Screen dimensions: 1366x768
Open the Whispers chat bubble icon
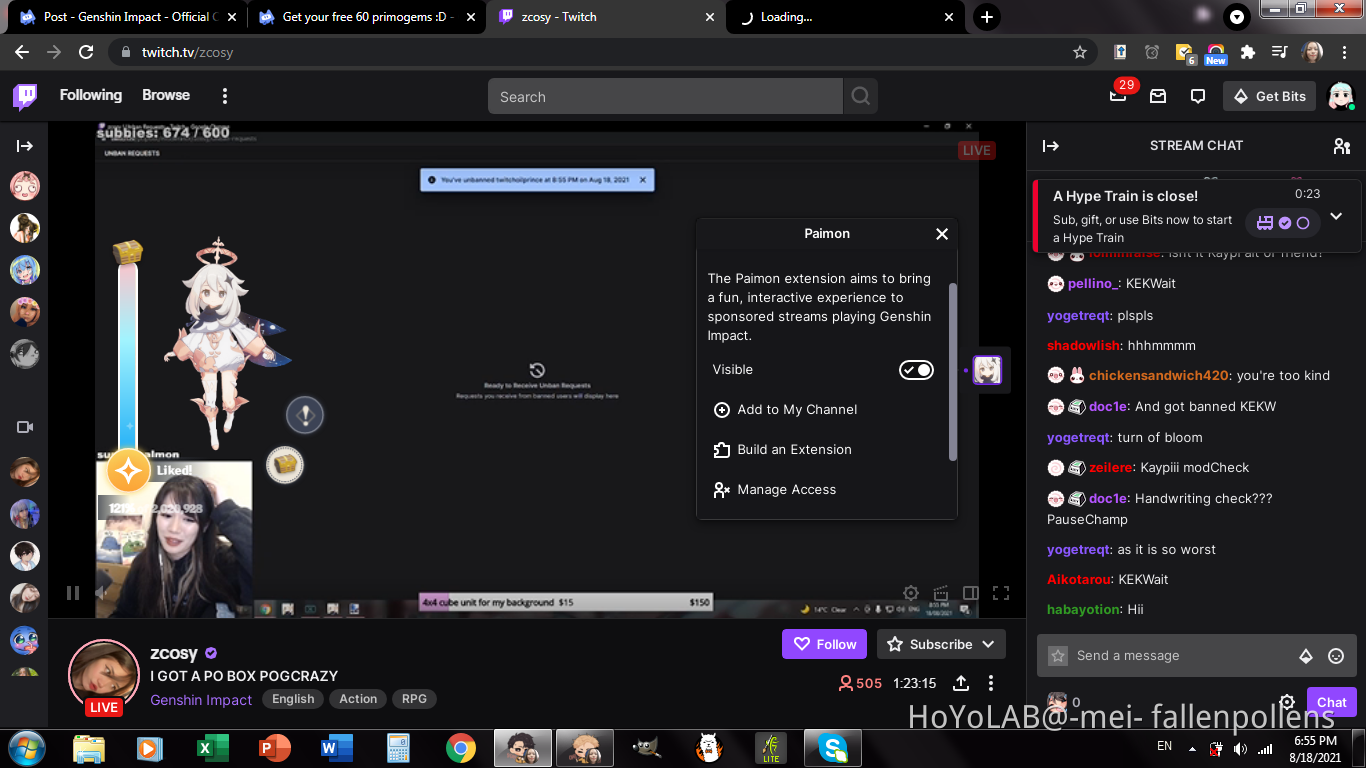pyautogui.click(x=1198, y=96)
